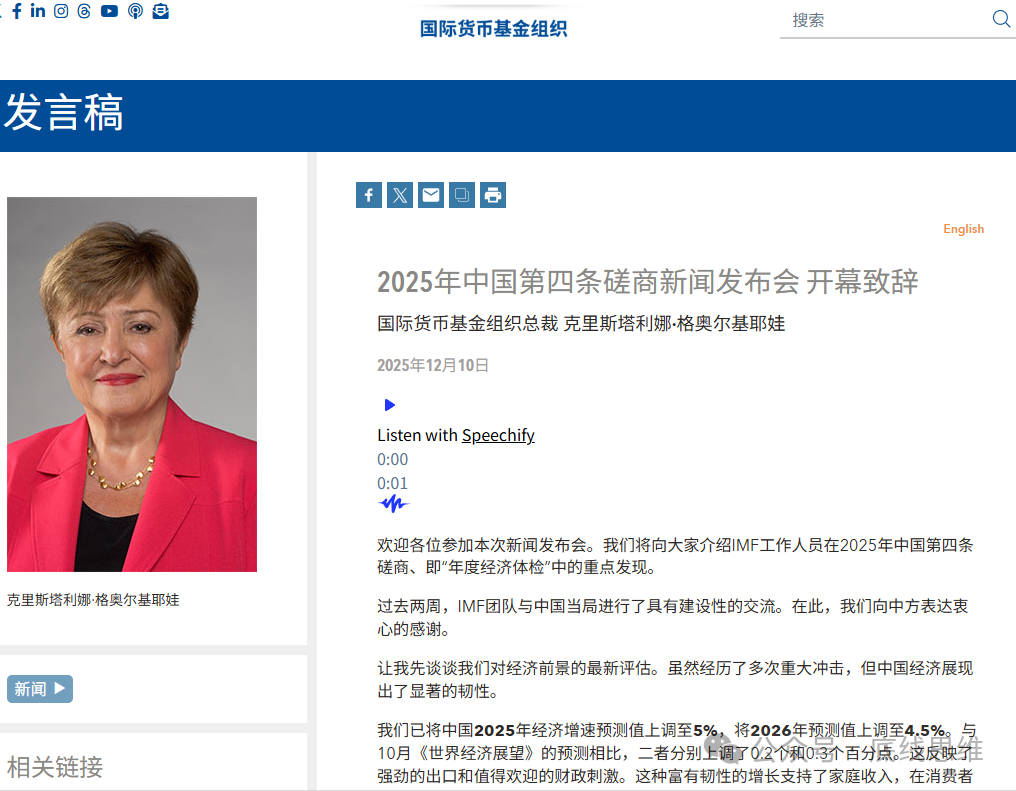The width and height of the screenshot is (1016, 791).
Task: Open 新闻 with the arrow button
Action: coord(39,688)
